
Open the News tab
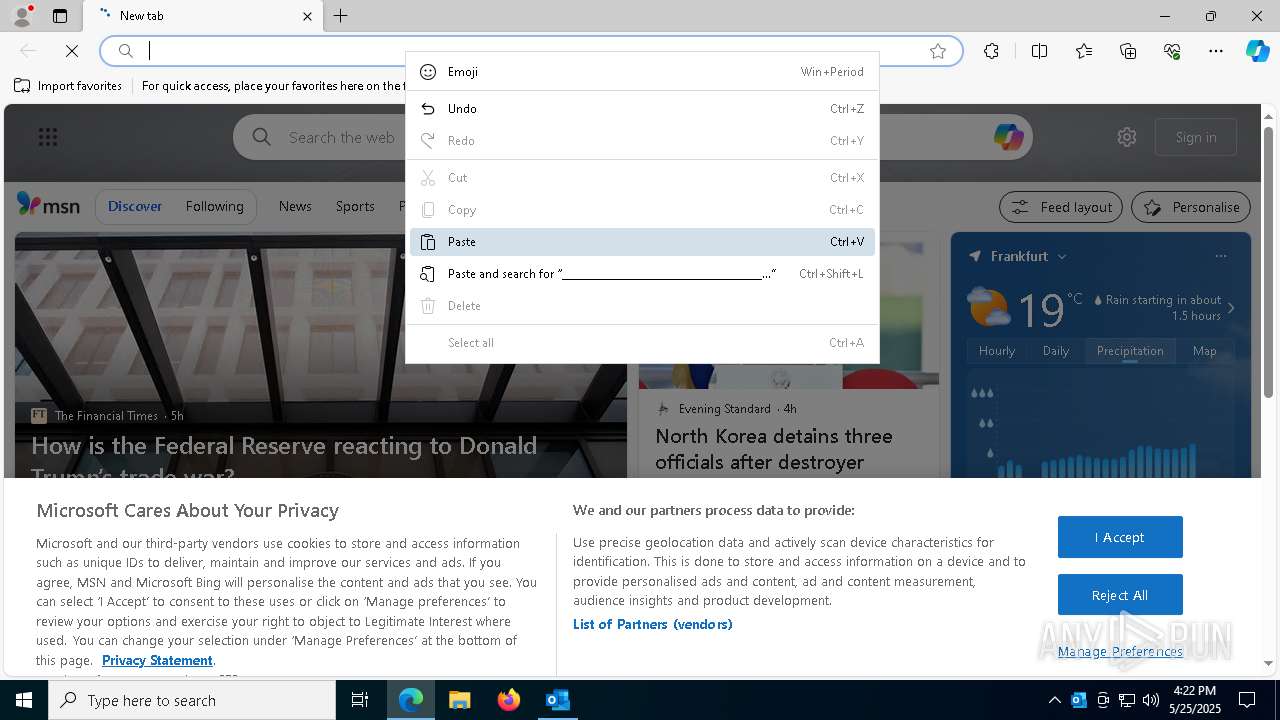[295, 206]
